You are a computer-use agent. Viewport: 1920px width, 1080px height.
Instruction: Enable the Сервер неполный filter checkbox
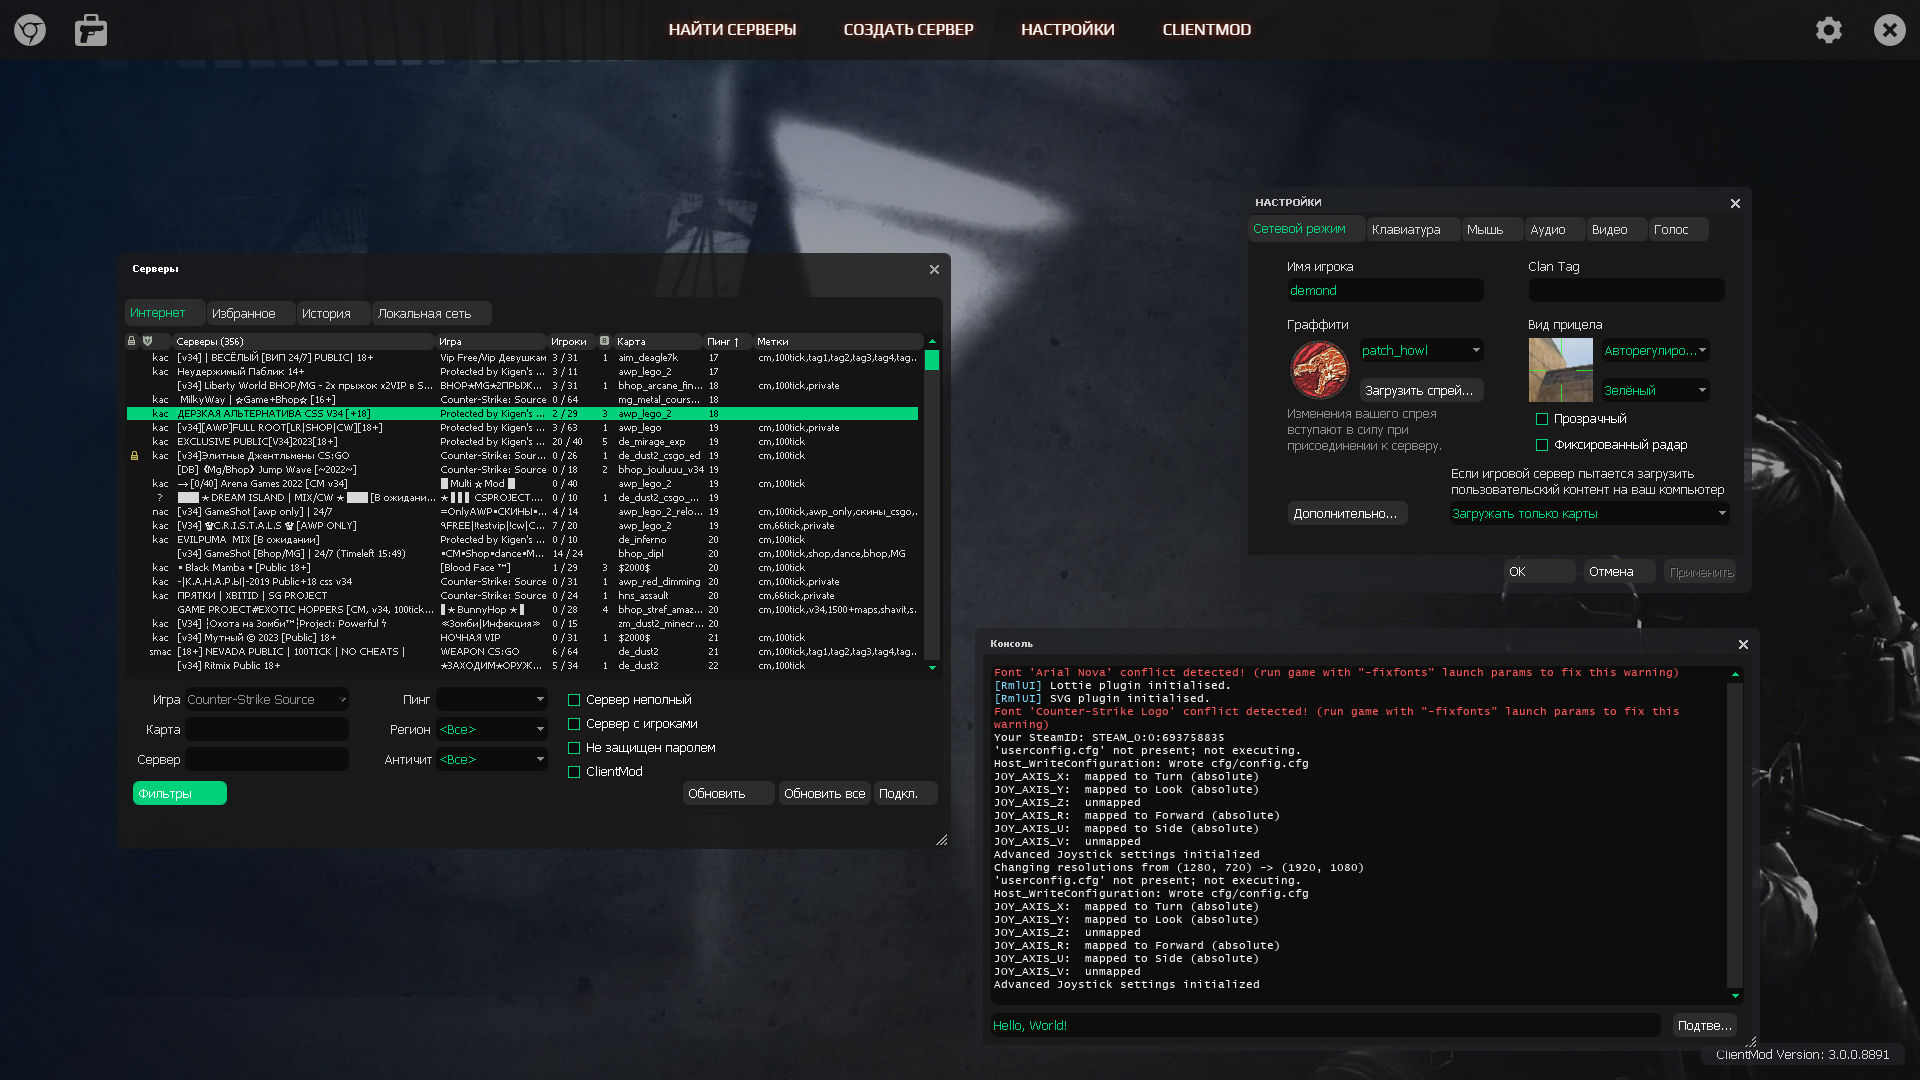coord(574,700)
